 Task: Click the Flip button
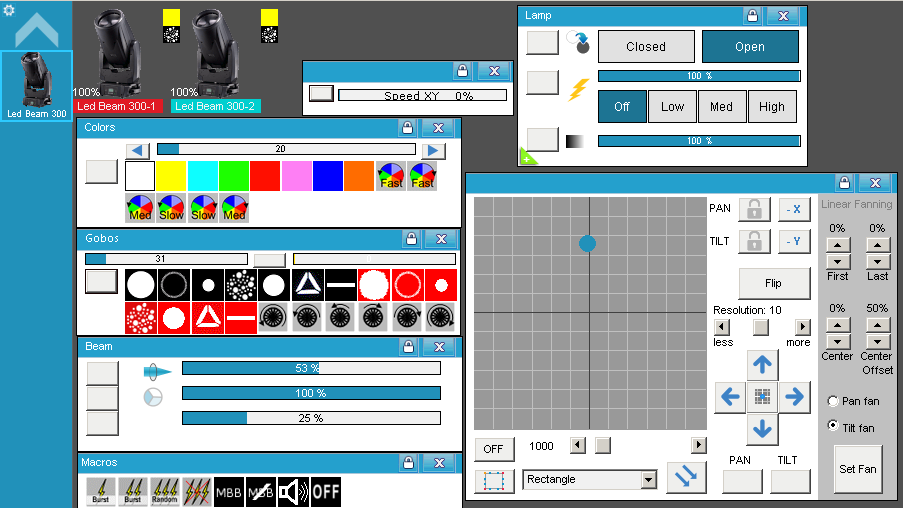pos(773,283)
